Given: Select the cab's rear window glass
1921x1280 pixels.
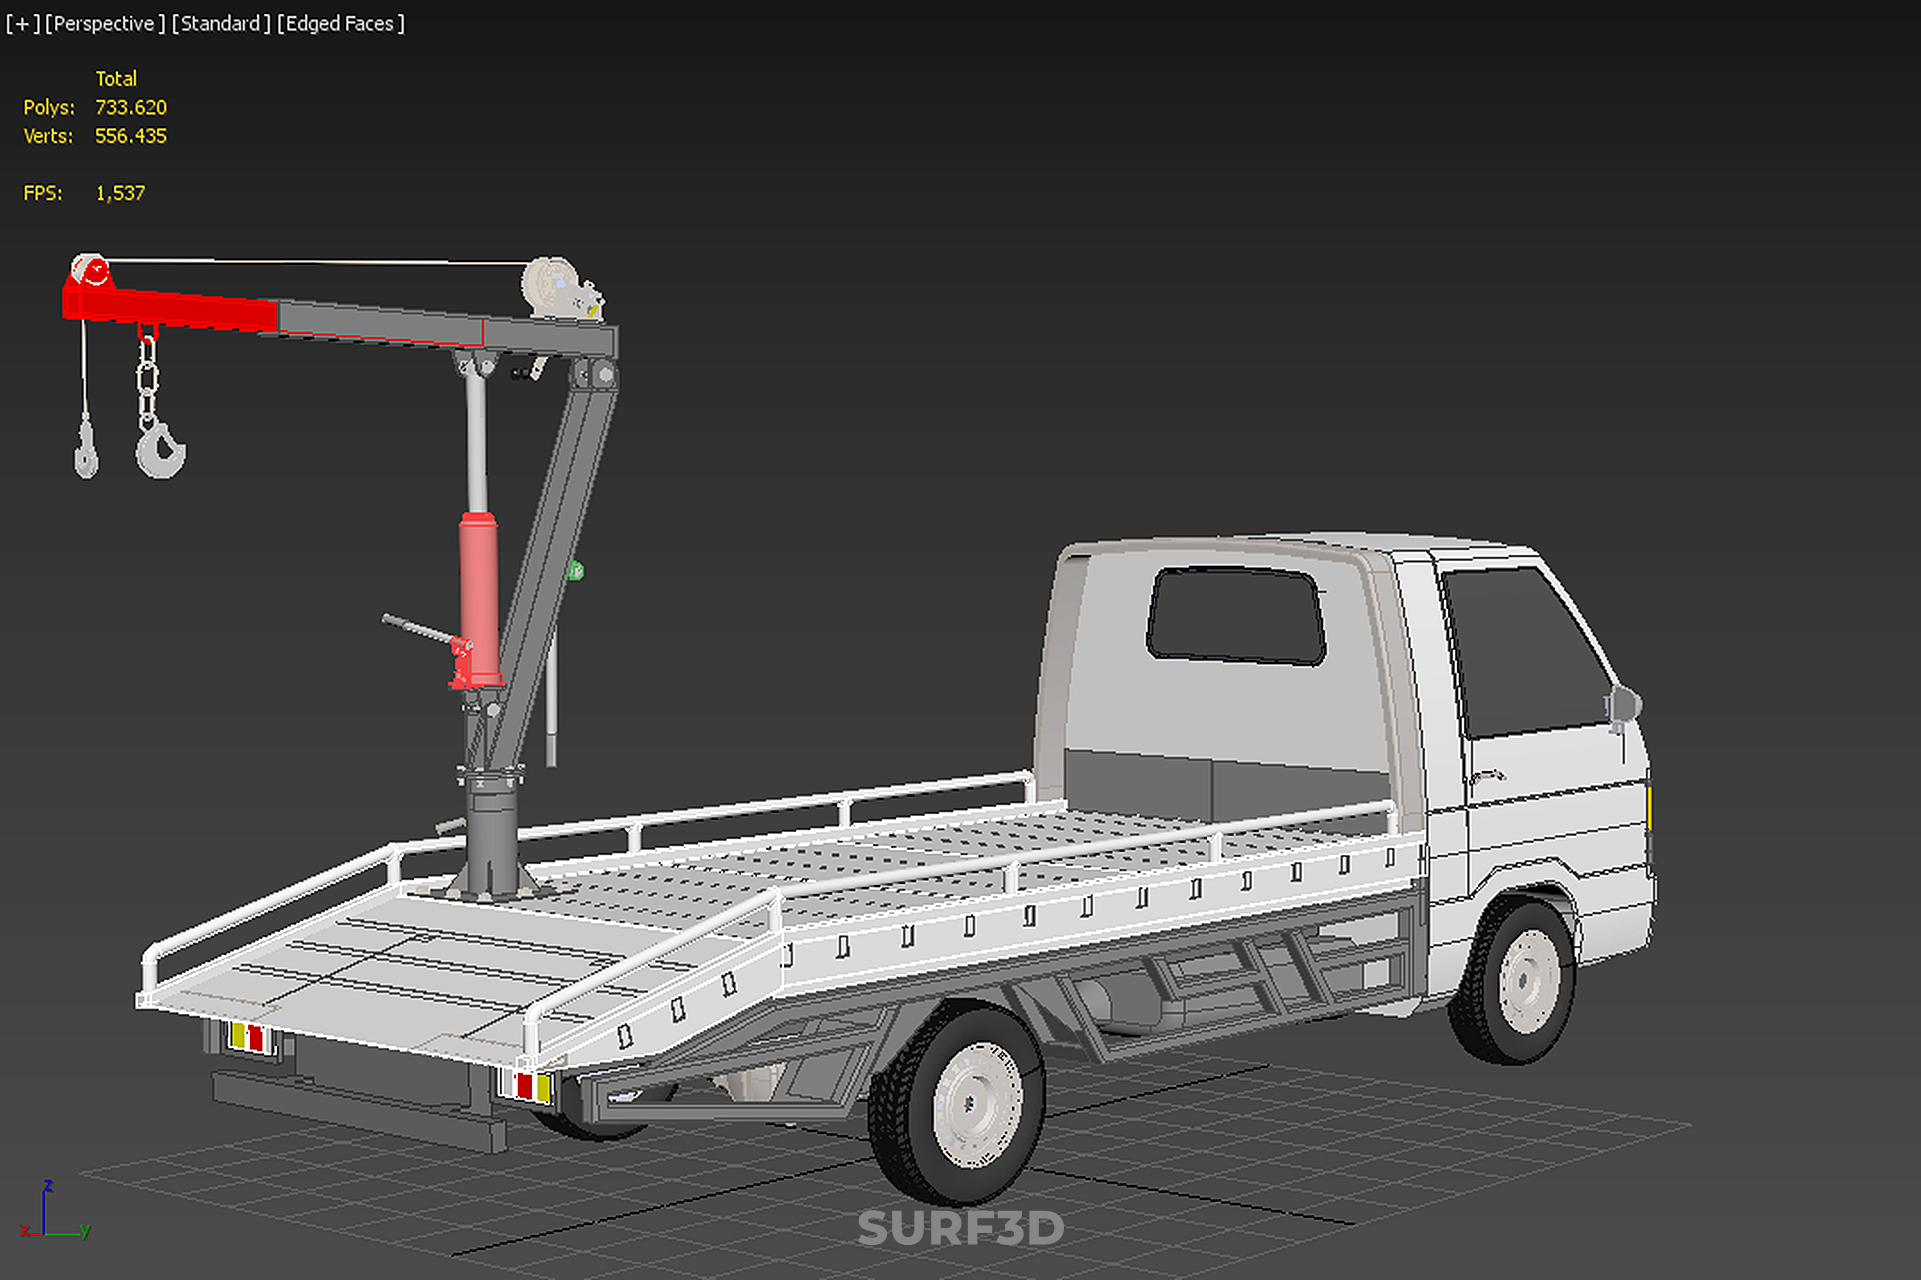Looking at the screenshot, I should 1237,614.
